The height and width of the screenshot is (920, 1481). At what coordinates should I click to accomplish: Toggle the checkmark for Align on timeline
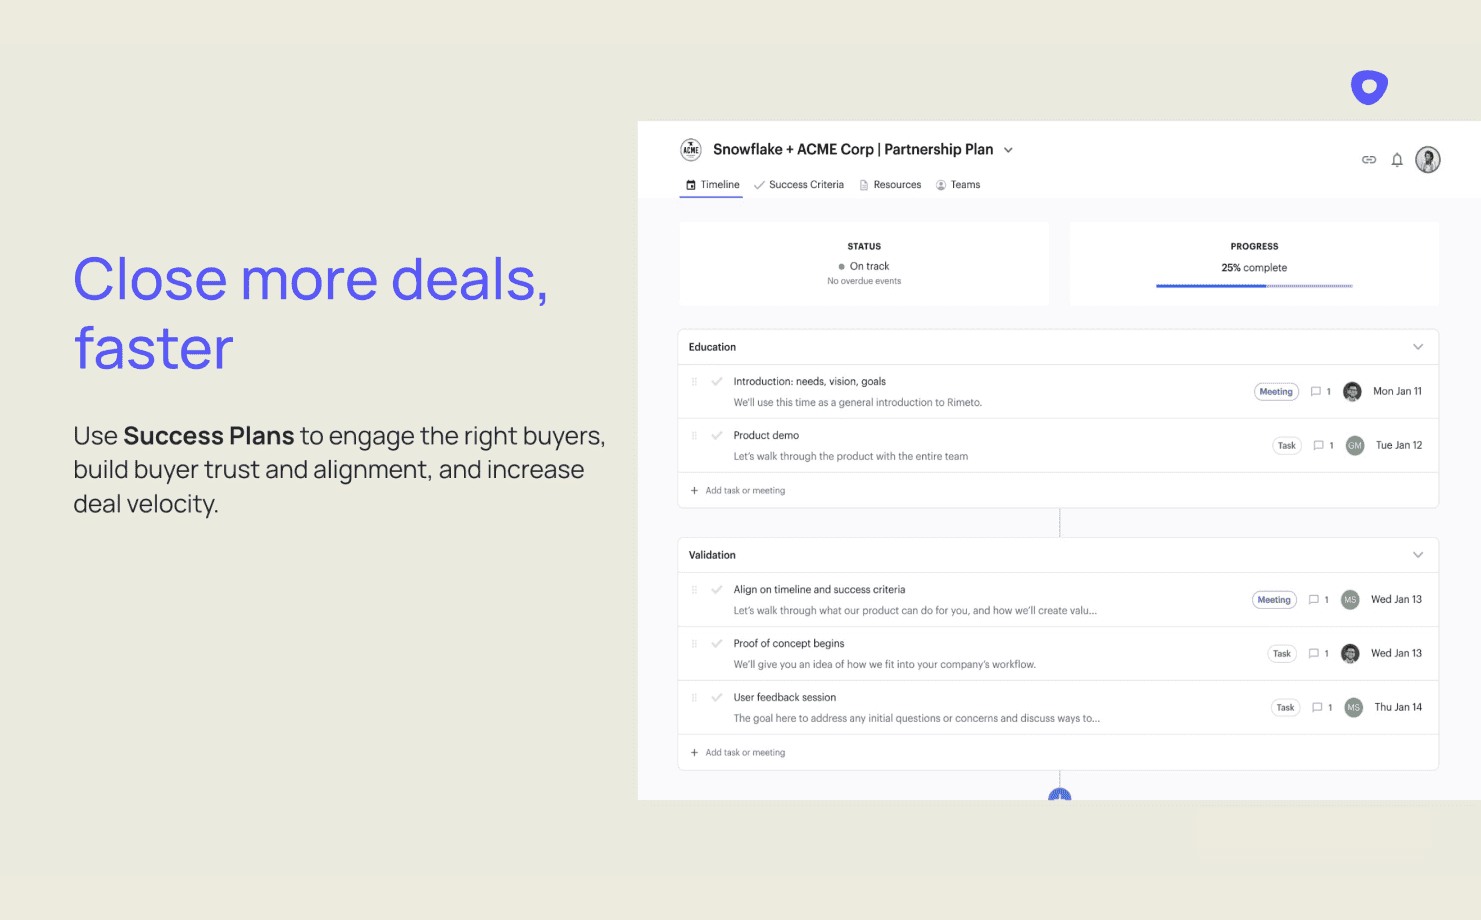[717, 589]
